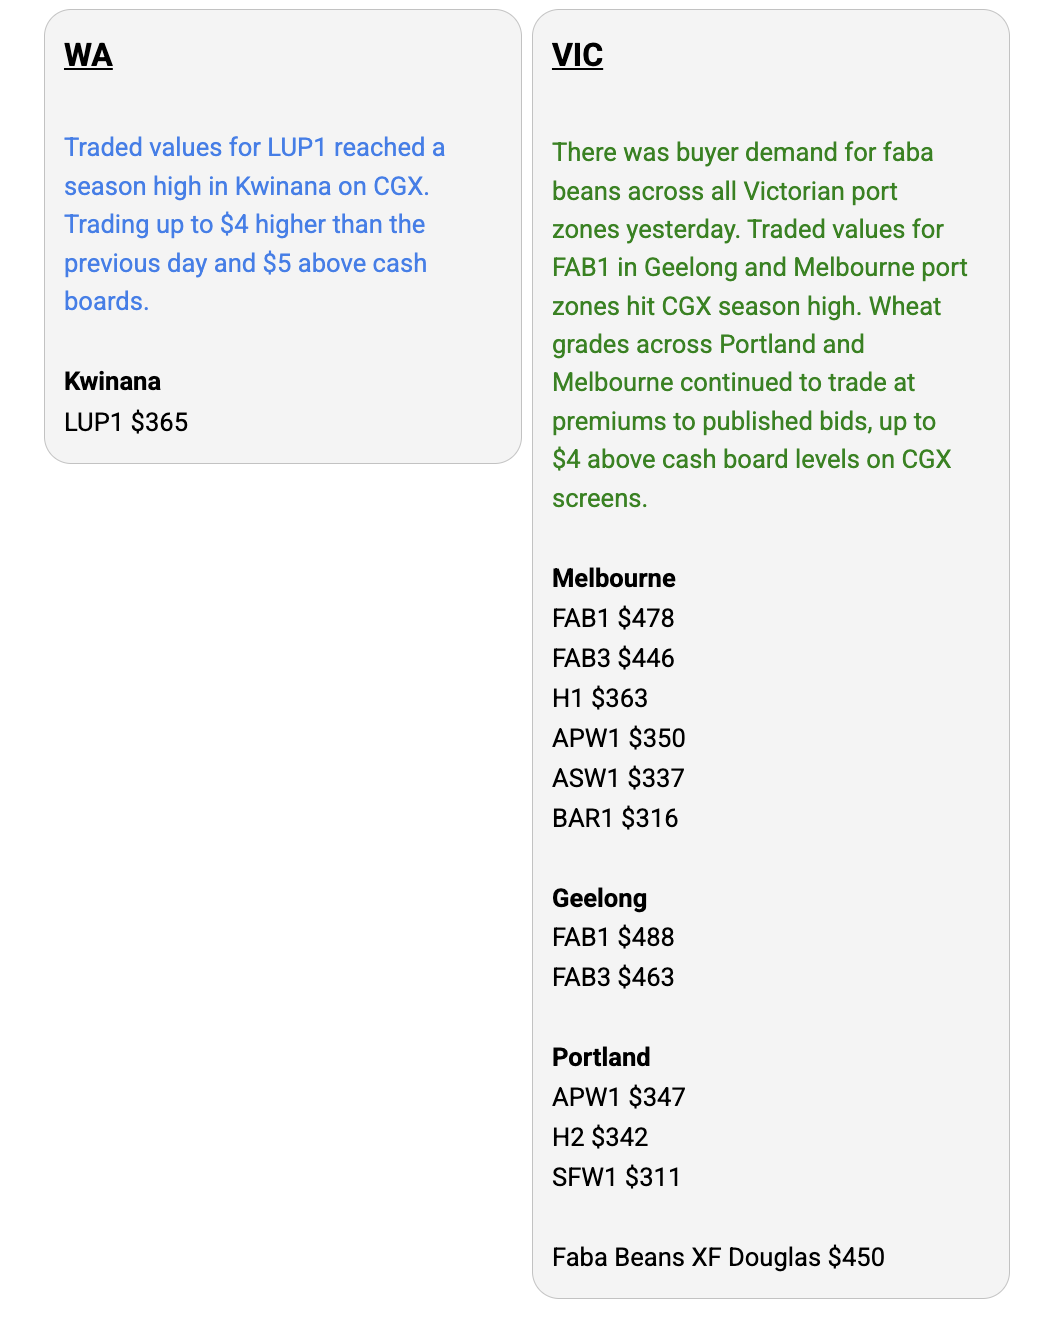Click Faba Beans XF Douglas $450 line
Screen dimensions: 1054x1318
(718, 1257)
